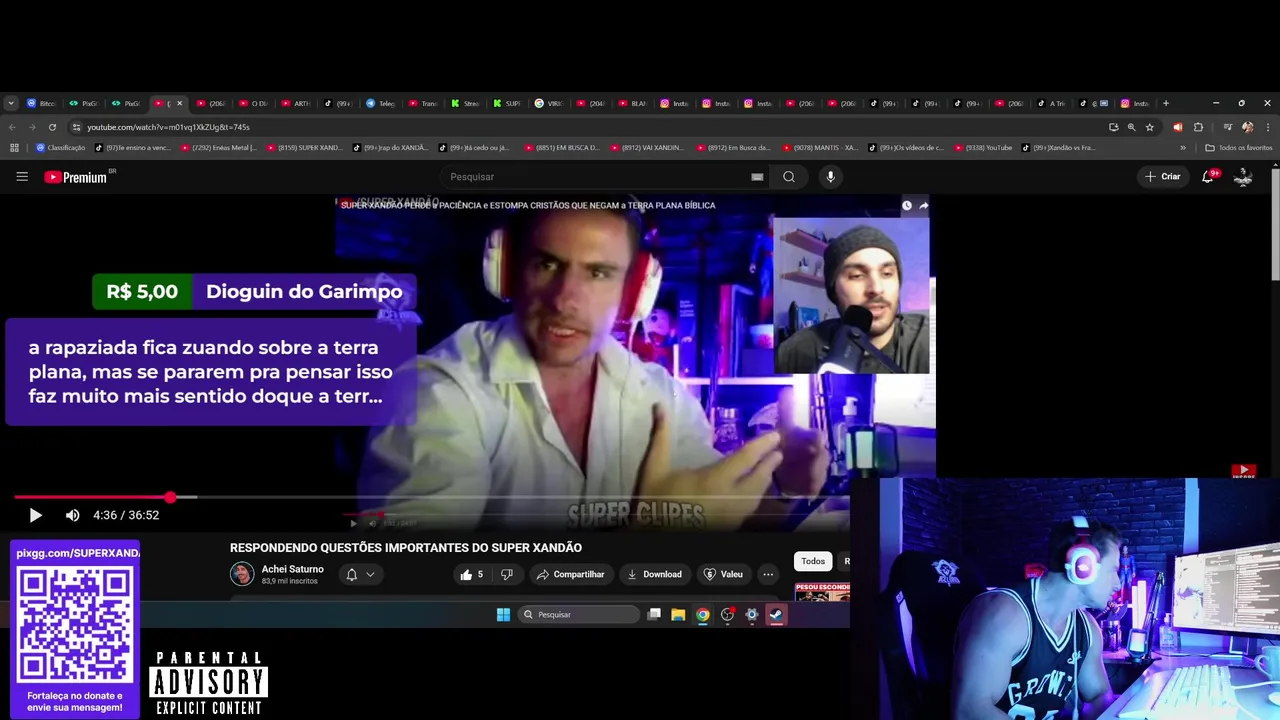This screenshot has height=720, width=1280.
Task: Click the site info icon in address bar
Action: (x=76, y=127)
